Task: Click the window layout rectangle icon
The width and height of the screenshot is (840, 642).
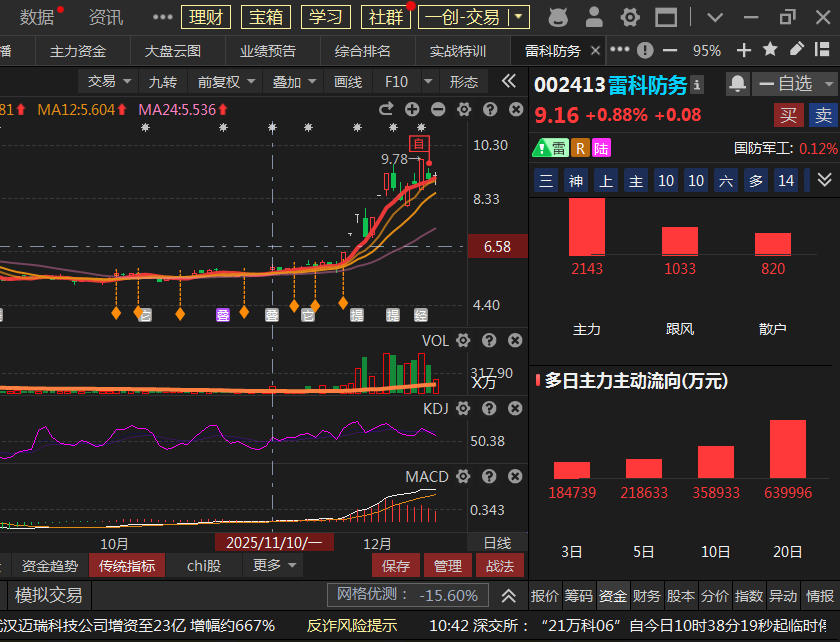Action: click(x=666, y=18)
